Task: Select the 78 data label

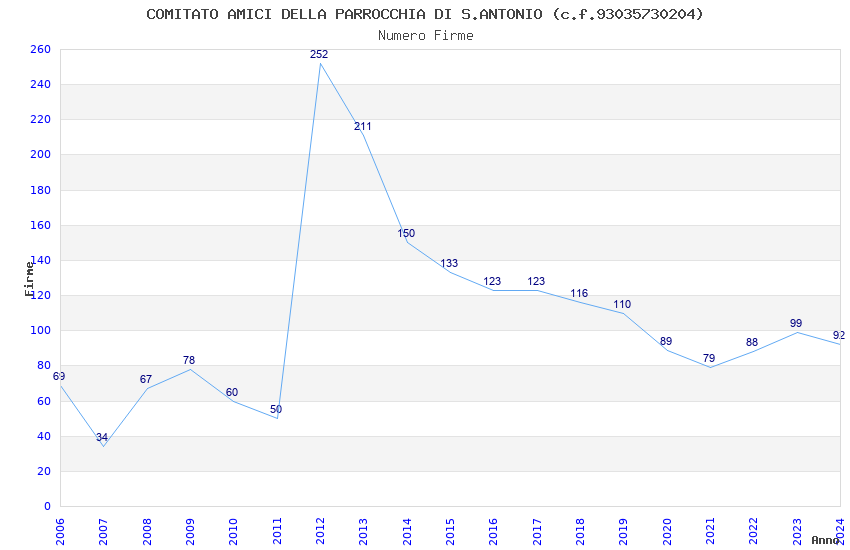Action: pos(189,360)
